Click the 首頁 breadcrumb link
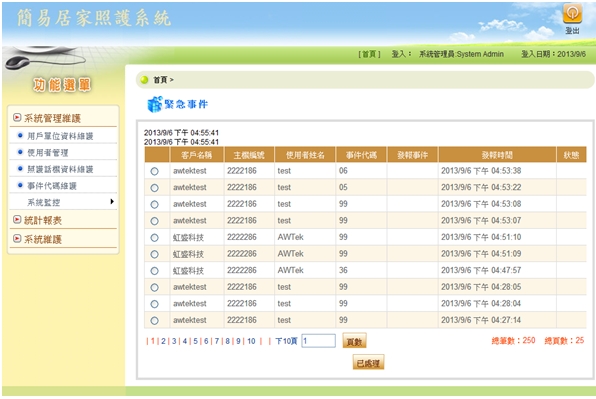 160,80
